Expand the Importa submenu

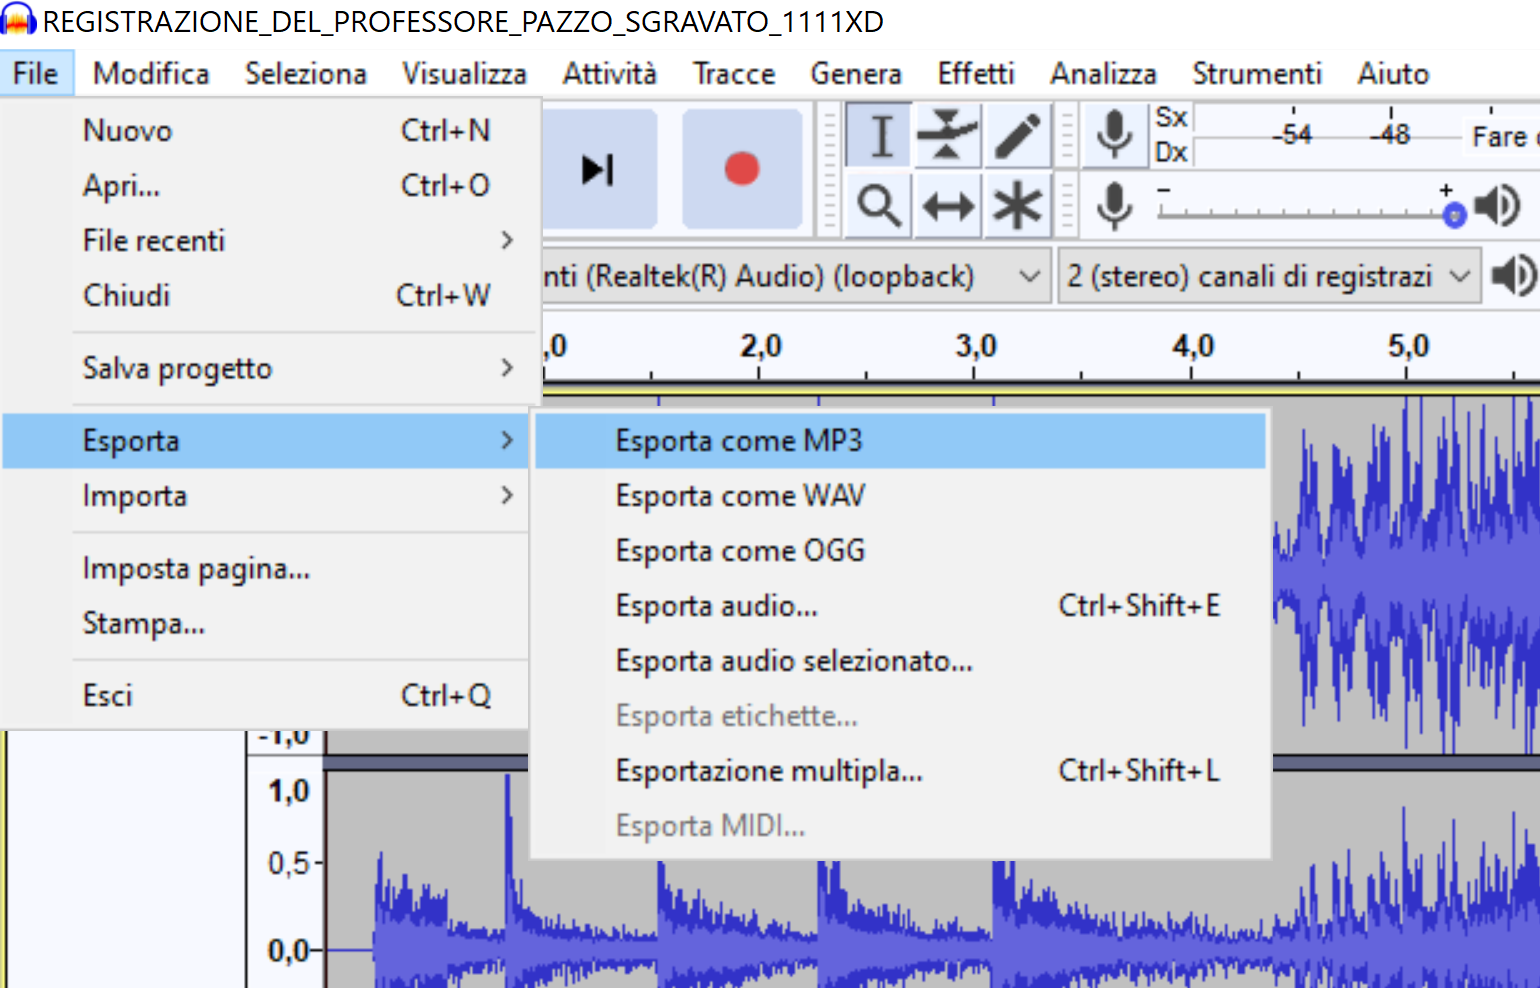[x=266, y=496]
